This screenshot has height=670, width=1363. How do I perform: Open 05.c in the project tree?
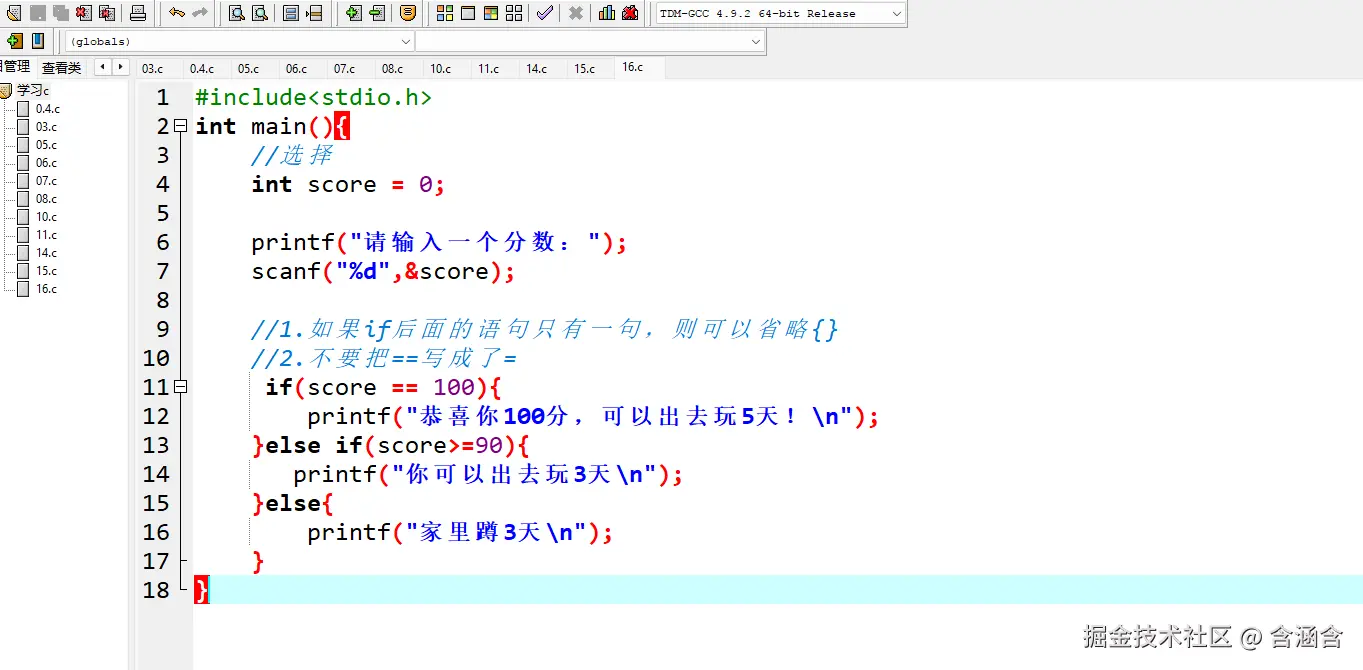point(46,145)
